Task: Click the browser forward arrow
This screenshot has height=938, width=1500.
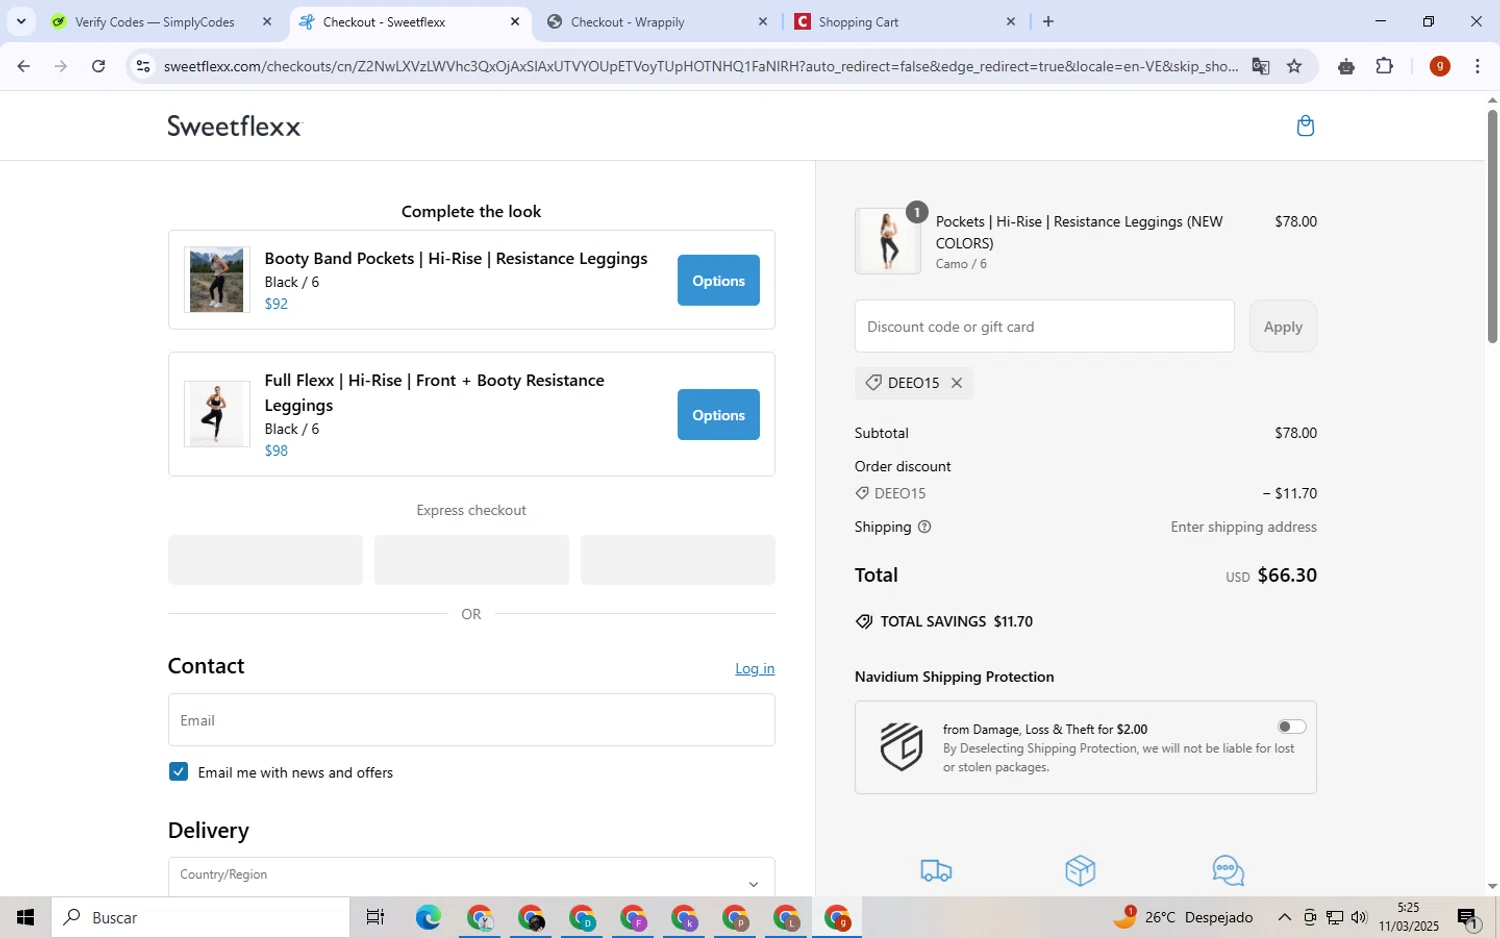Action: [x=61, y=66]
